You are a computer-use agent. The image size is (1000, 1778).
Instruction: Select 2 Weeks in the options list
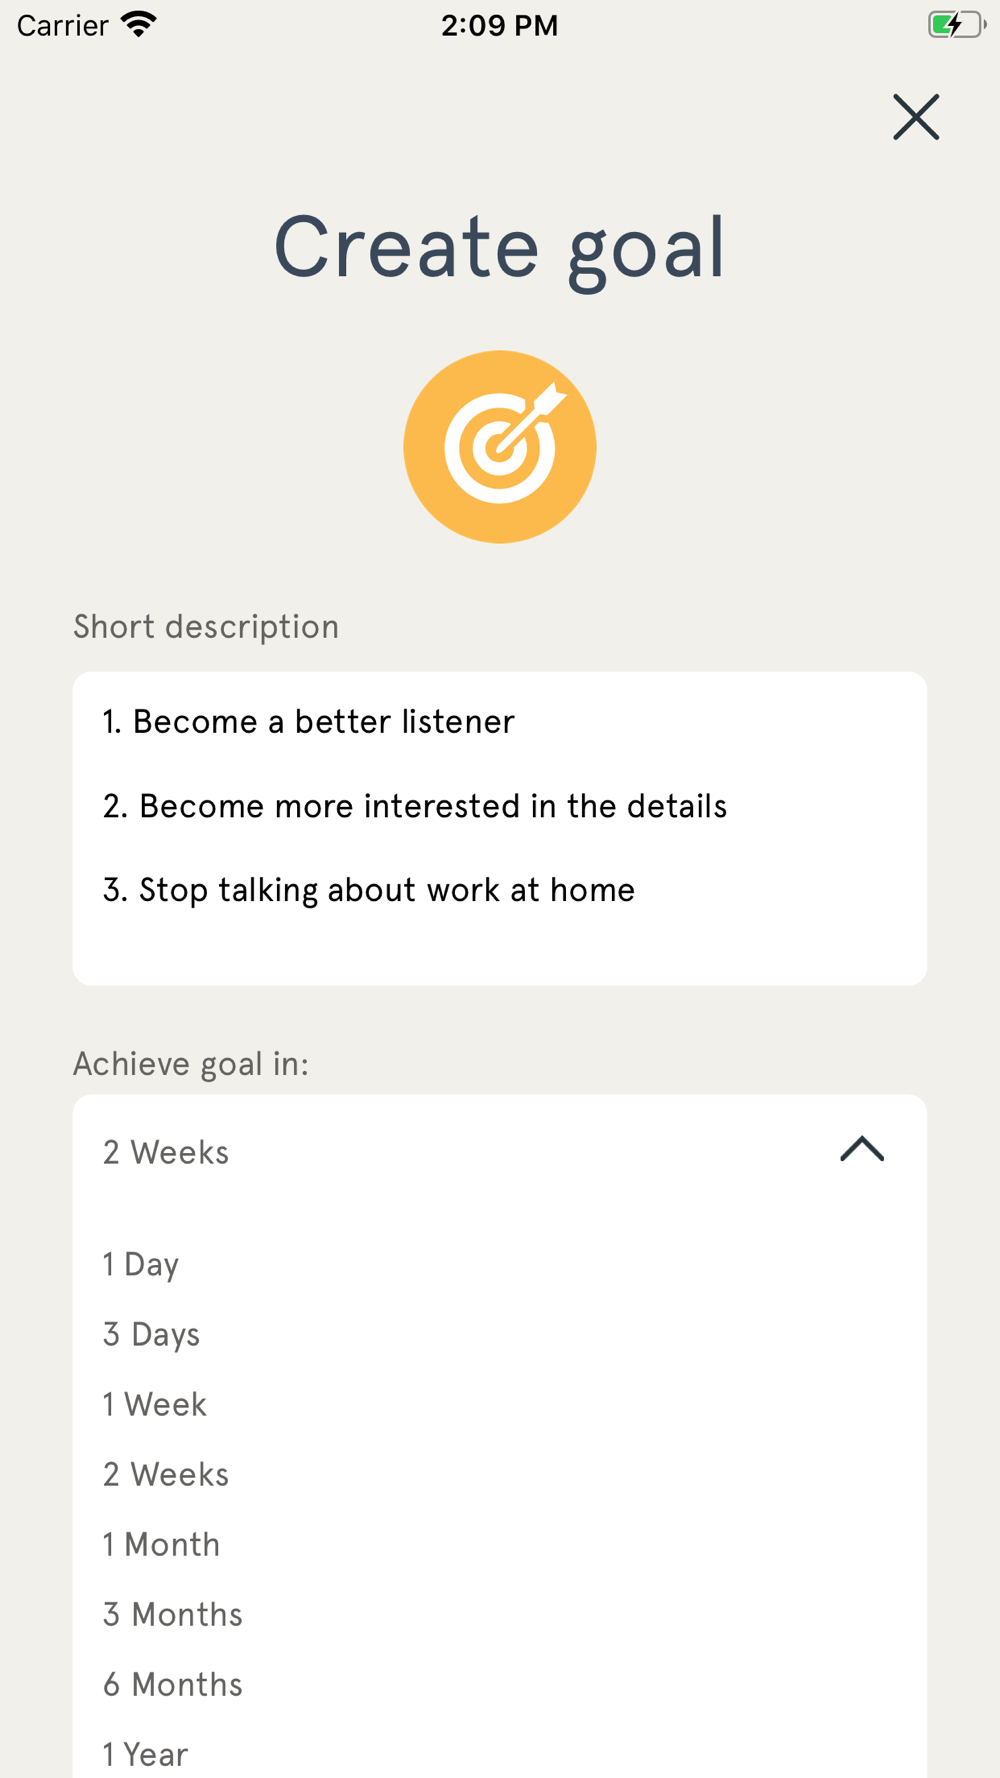pos(166,1475)
